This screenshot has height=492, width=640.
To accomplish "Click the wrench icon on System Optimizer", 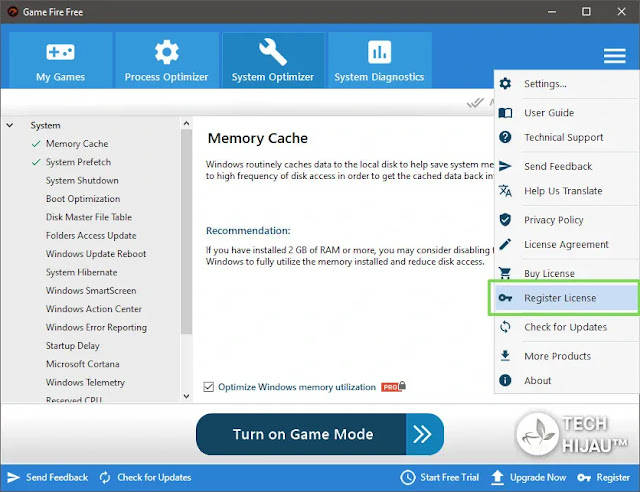I will point(273,52).
